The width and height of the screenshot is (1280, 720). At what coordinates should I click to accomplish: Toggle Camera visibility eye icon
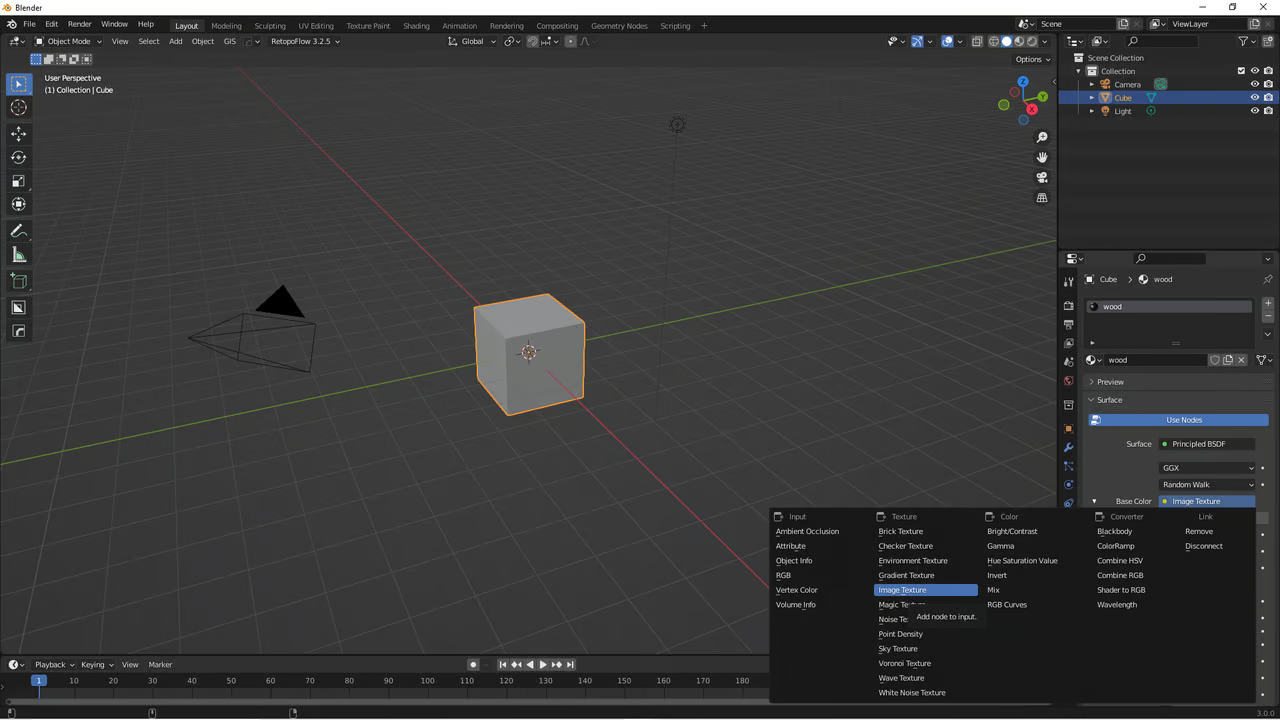(x=1255, y=84)
